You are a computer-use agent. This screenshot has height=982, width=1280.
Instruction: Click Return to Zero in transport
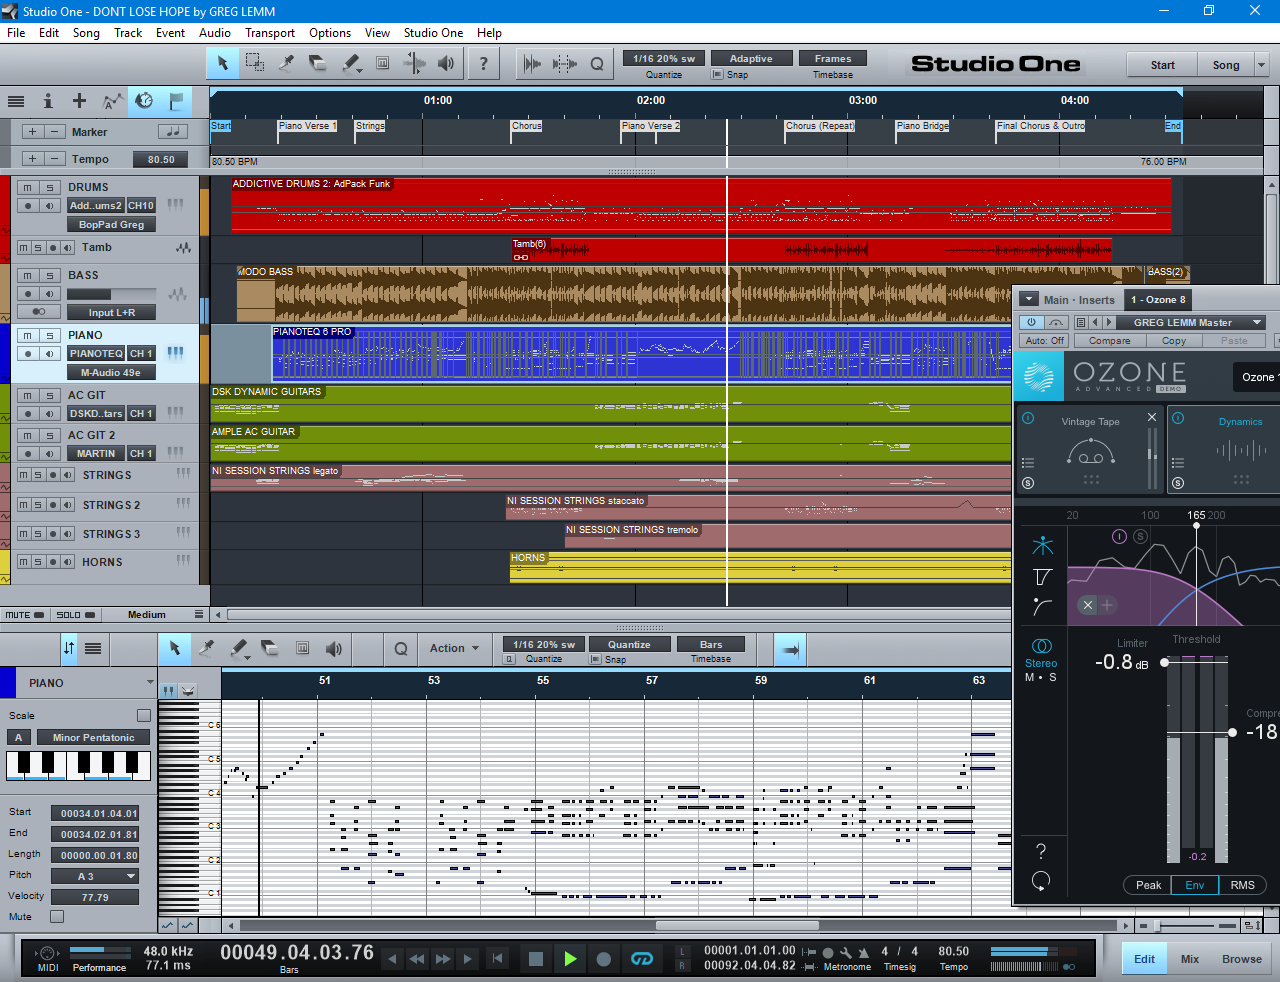tap(498, 959)
